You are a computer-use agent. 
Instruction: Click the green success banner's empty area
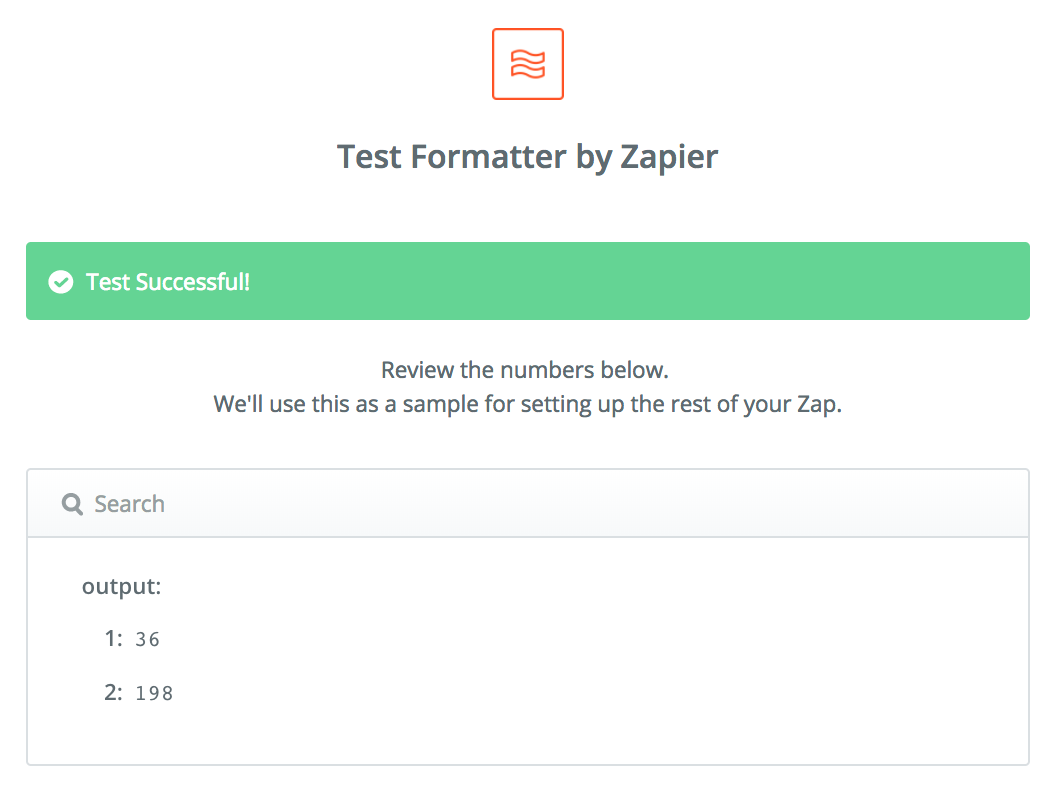click(x=640, y=281)
